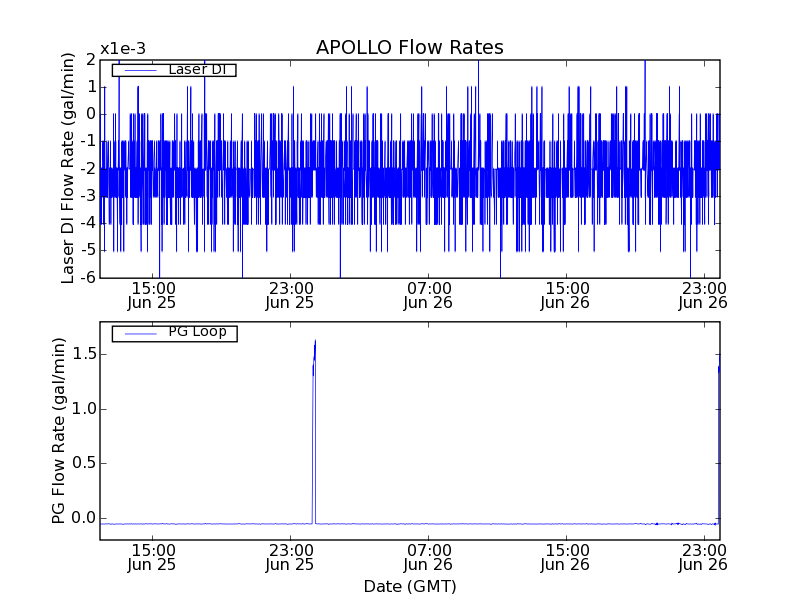
Task: Click the 23:00 Jun 25 label under bottom plot
Action: tap(290, 558)
